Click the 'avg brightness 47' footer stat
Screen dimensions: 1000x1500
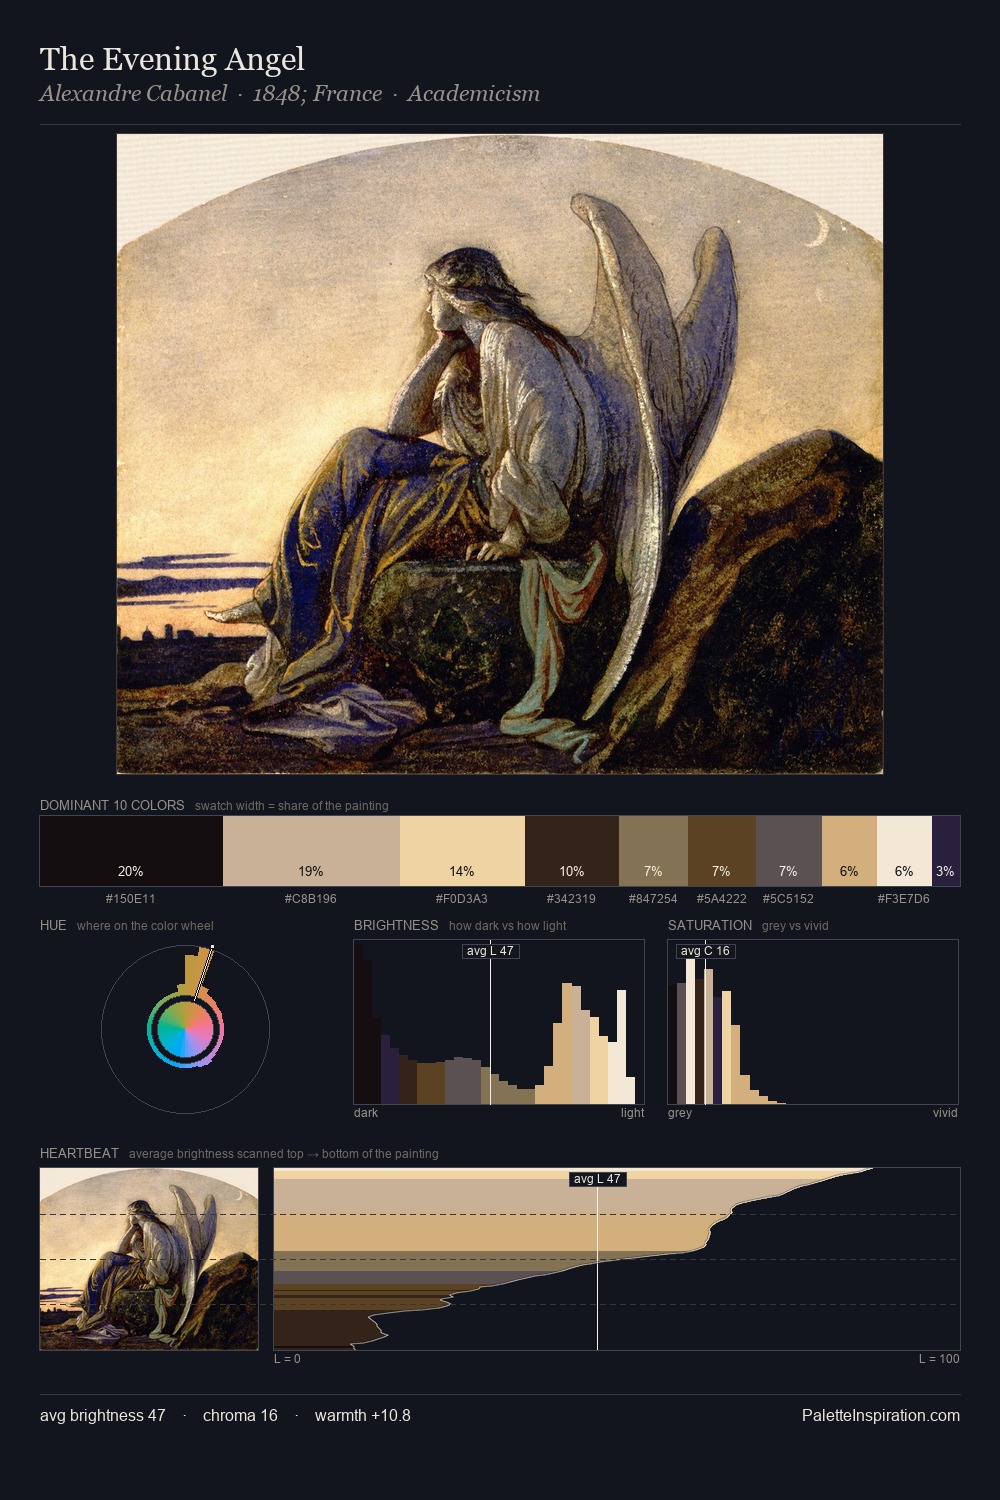pyautogui.click(x=102, y=1415)
